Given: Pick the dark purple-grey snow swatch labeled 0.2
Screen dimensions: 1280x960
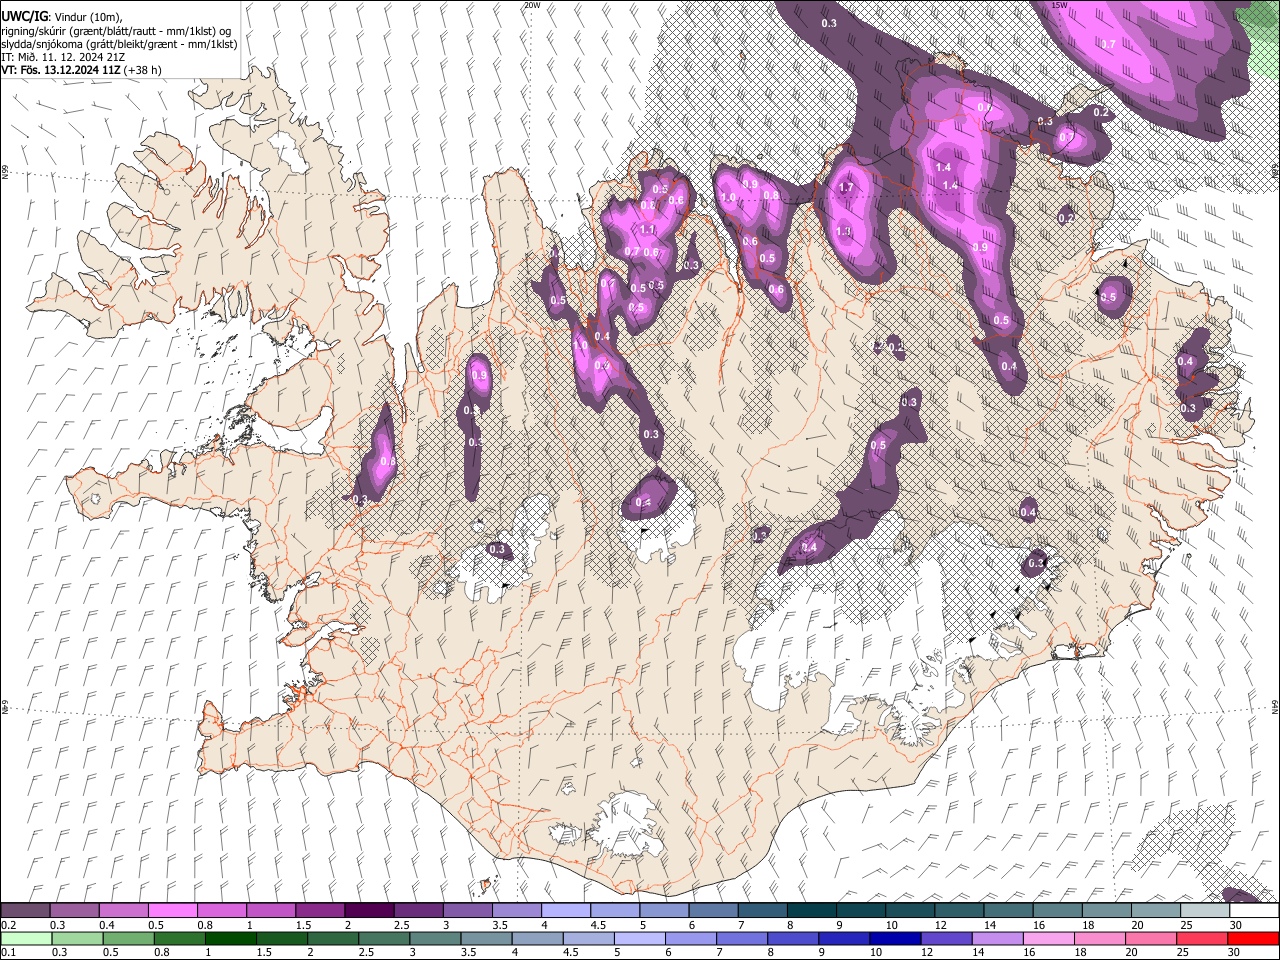Looking at the screenshot, I should pyautogui.click(x=25, y=910).
